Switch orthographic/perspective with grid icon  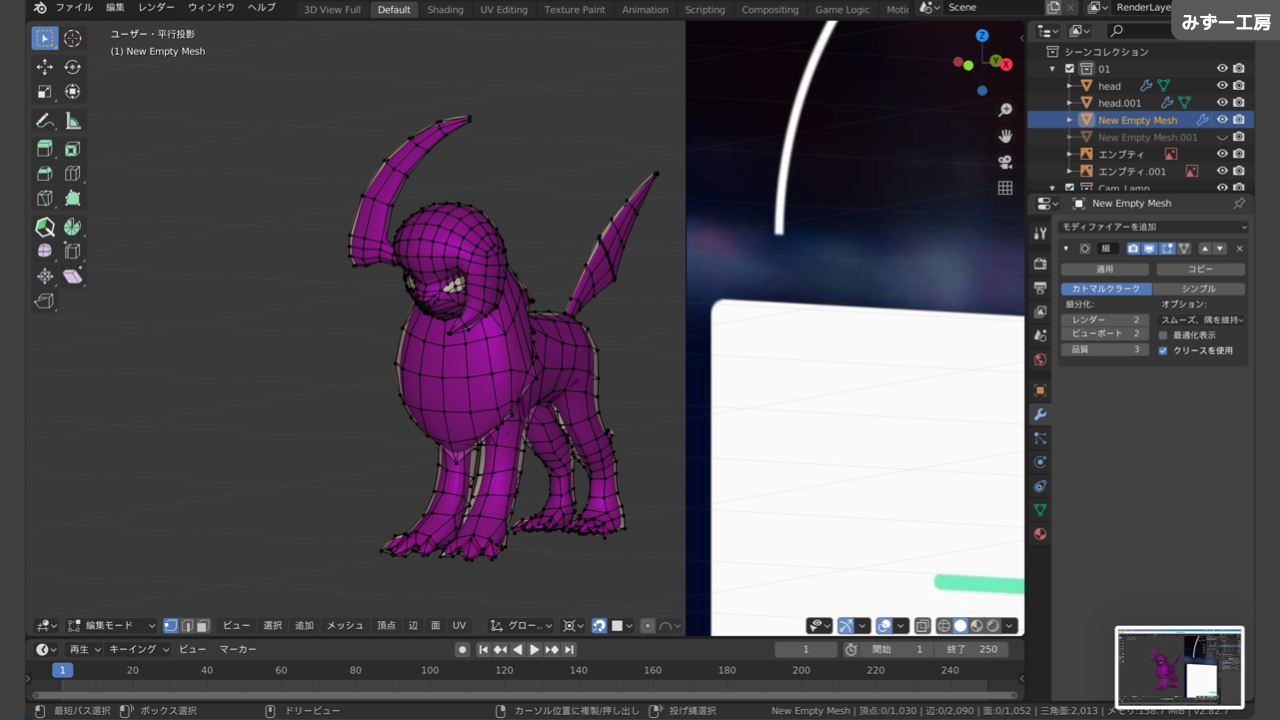(1005, 188)
